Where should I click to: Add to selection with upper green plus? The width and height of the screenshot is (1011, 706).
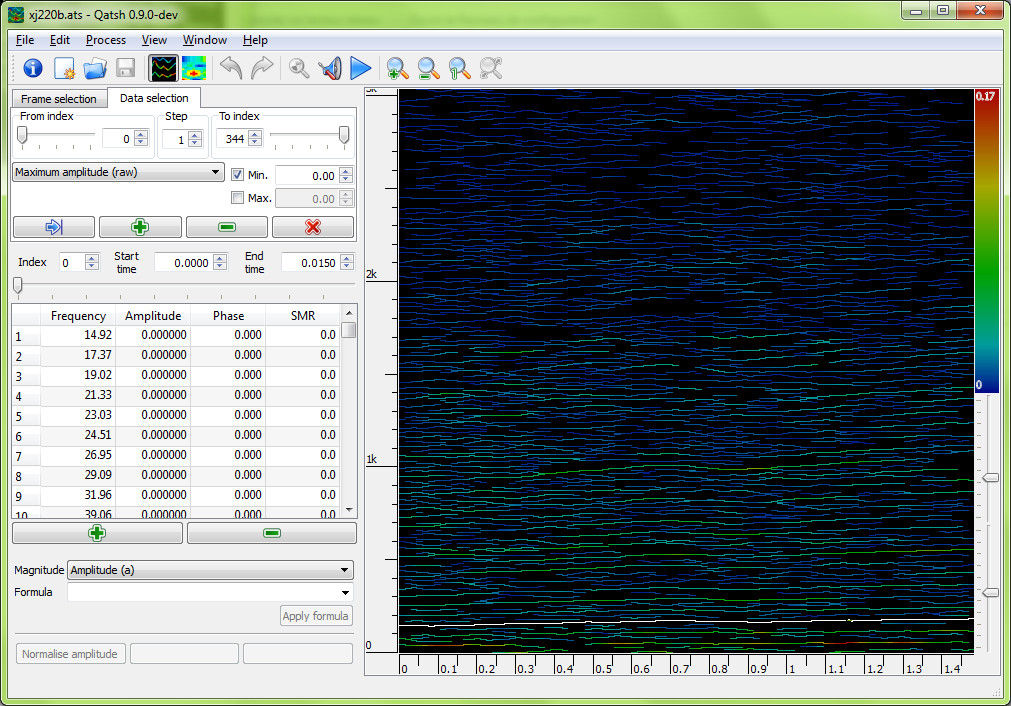point(140,227)
